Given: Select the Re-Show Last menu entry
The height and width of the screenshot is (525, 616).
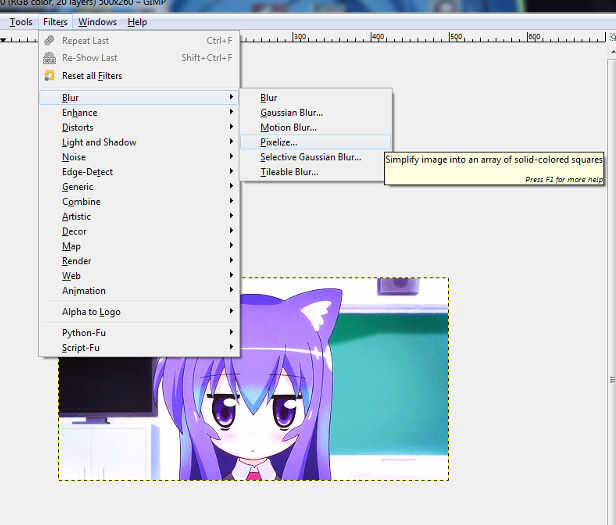Looking at the screenshot, I should click(x=139, y=58).
